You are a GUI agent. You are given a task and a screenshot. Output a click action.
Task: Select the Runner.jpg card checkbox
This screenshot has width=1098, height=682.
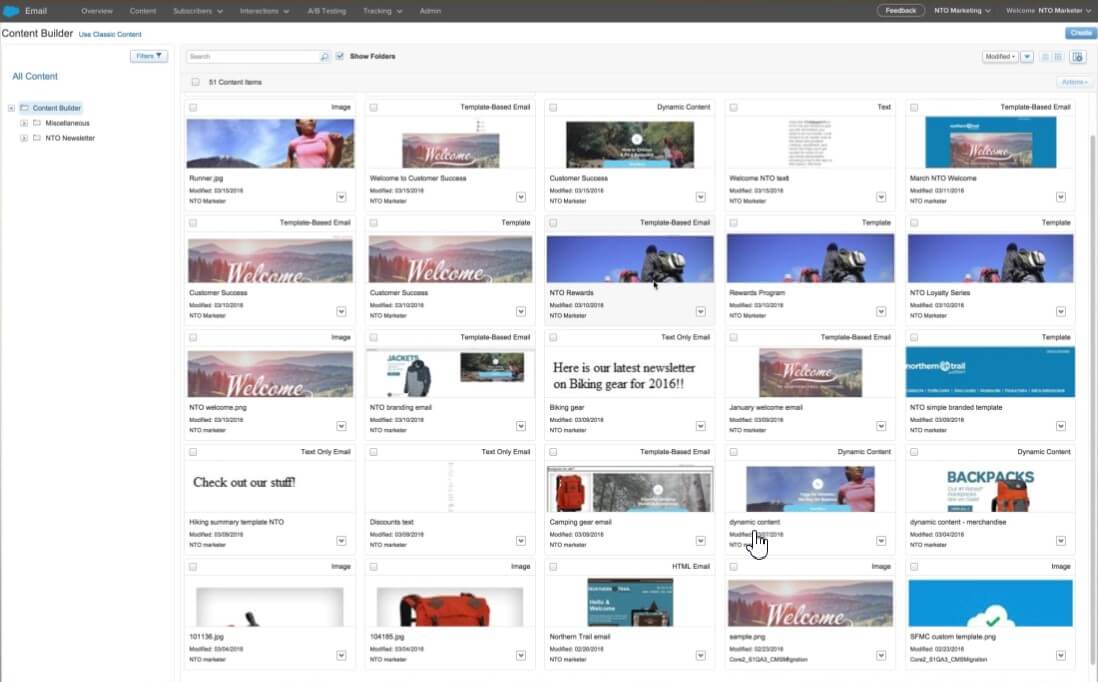click(193, 107)
